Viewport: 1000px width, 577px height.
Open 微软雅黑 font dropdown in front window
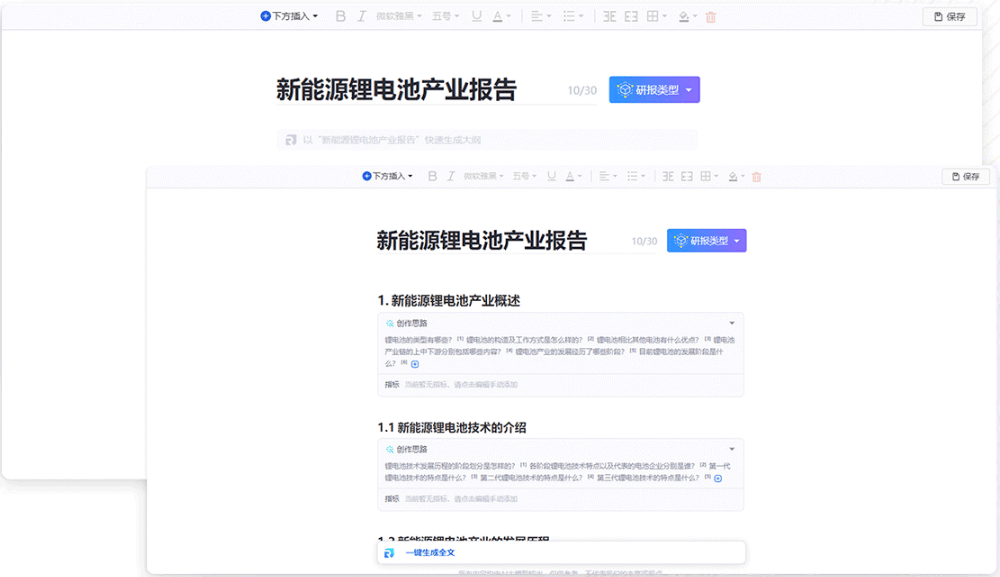(x=483, y=176)
